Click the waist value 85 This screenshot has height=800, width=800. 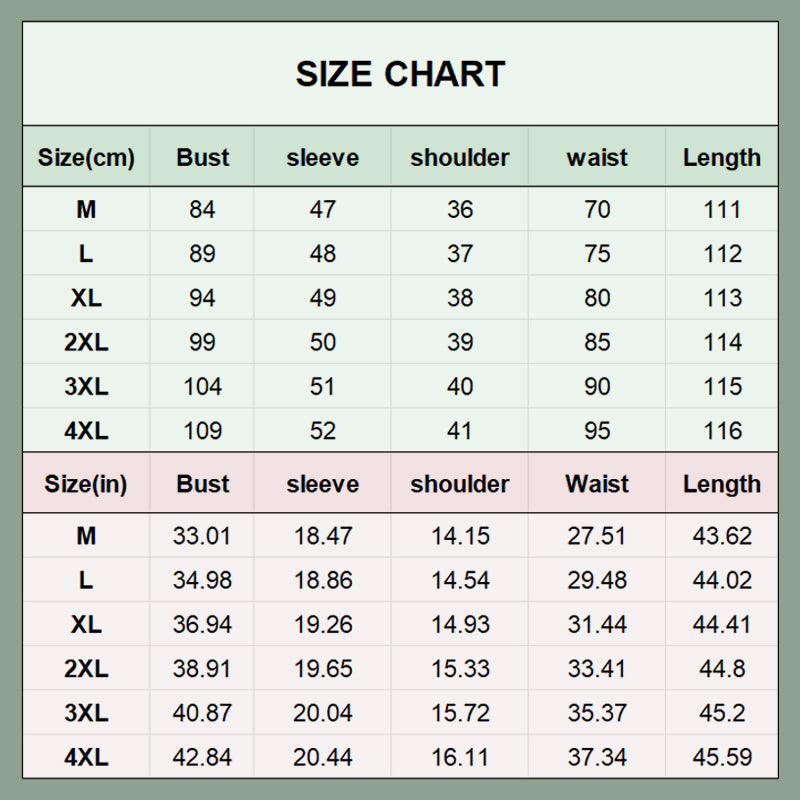(597, 343)
